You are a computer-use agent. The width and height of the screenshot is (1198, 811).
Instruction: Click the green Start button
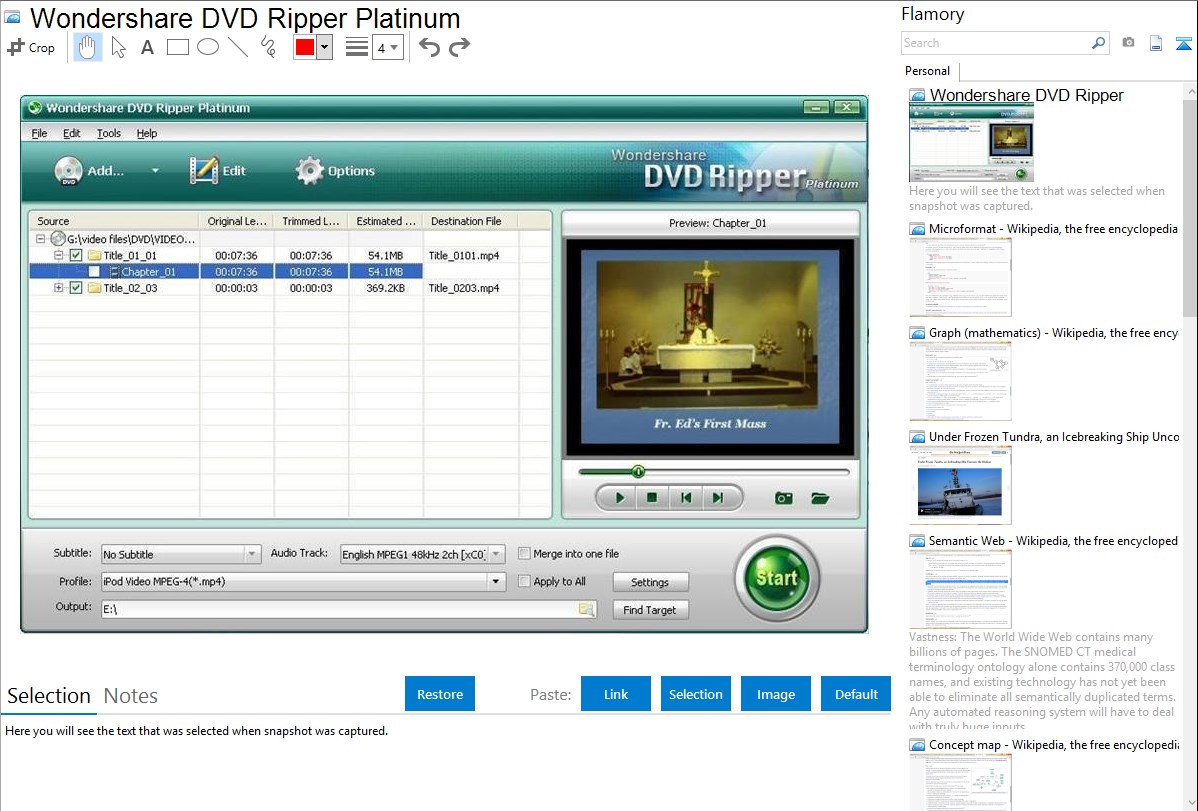777,578
